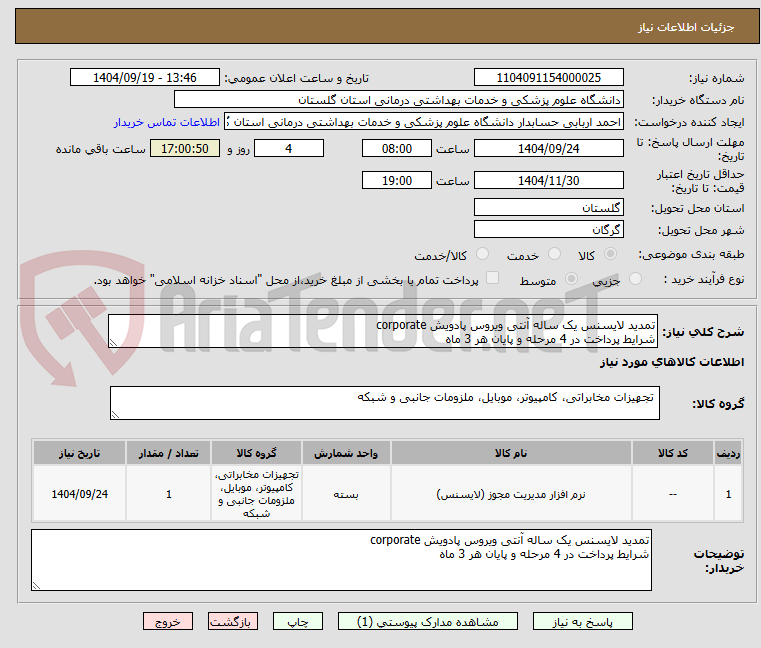The width and height of the screenshot is (761, 648).
Task: Click the table date cell 1404/09/24
Action: [80, 494]
